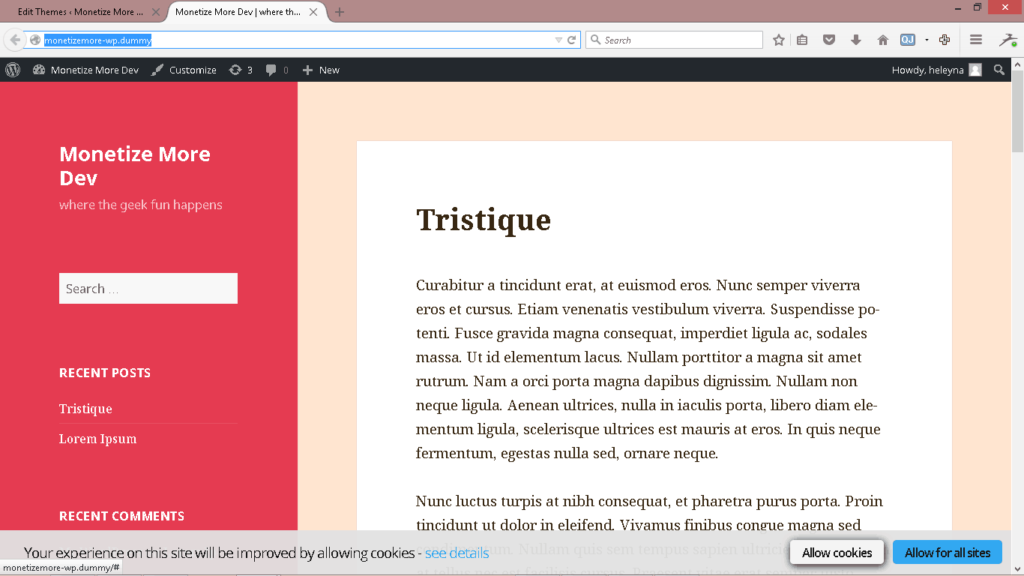Open the Monetize More Dev admin menu
Viewport: 1024px width, 576px height.
(86, 70)
